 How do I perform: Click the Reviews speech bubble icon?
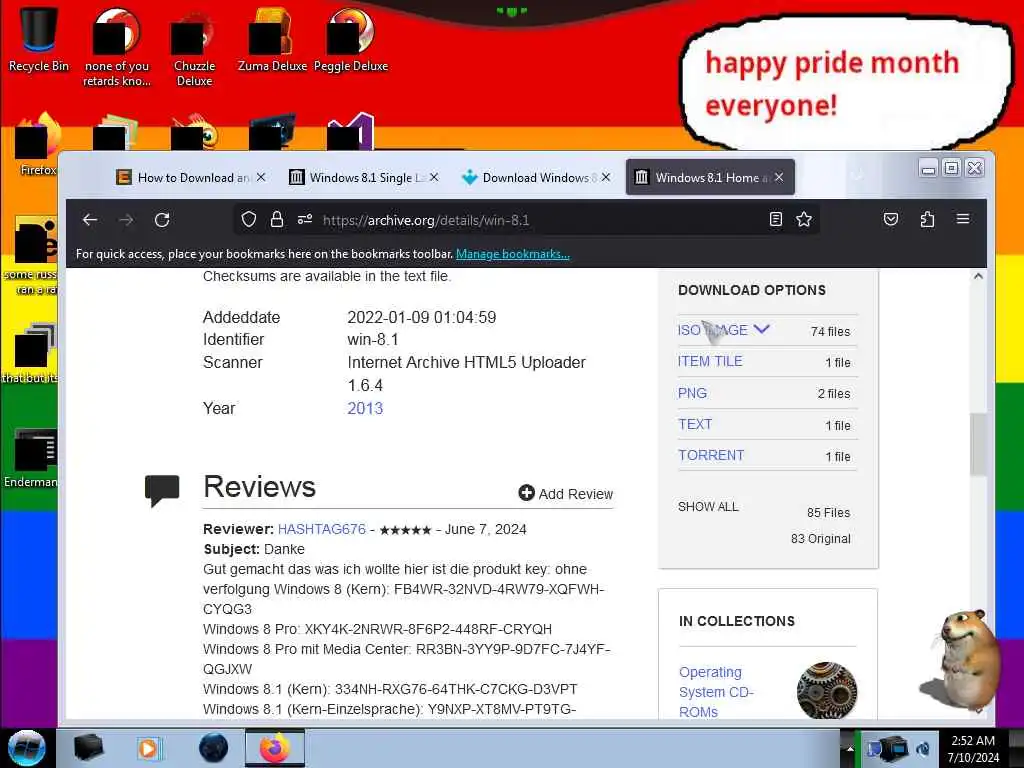[x=162, y=490]
